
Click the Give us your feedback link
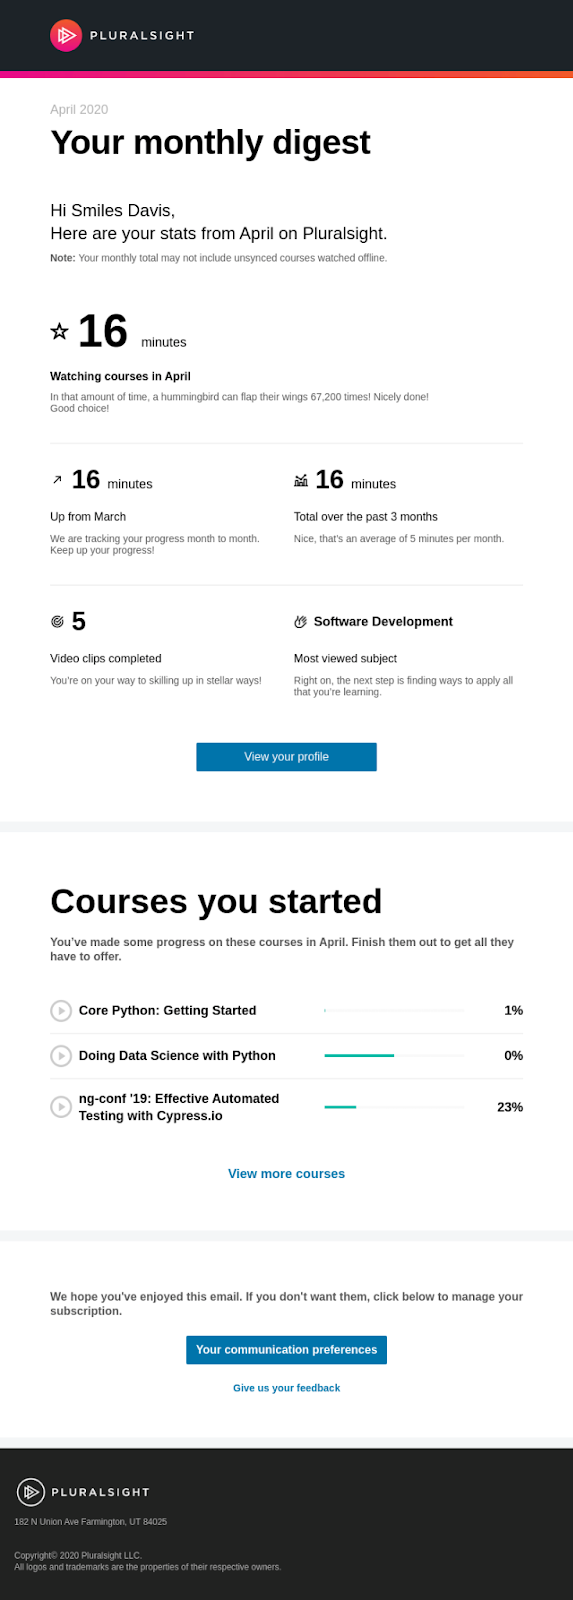(286, 1388)
